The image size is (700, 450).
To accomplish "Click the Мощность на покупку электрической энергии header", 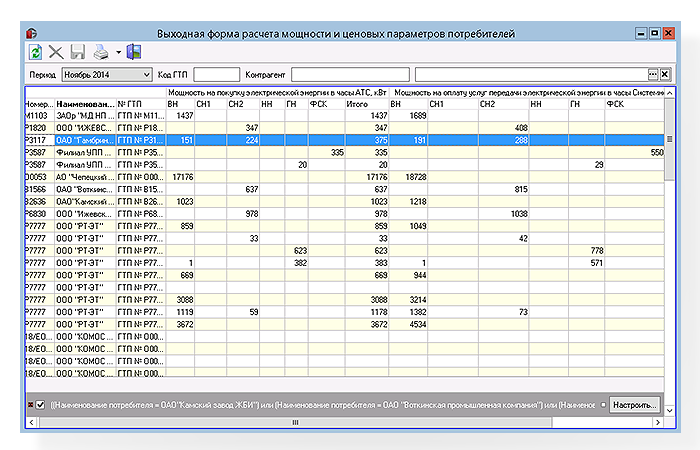I will pos(277,93).
